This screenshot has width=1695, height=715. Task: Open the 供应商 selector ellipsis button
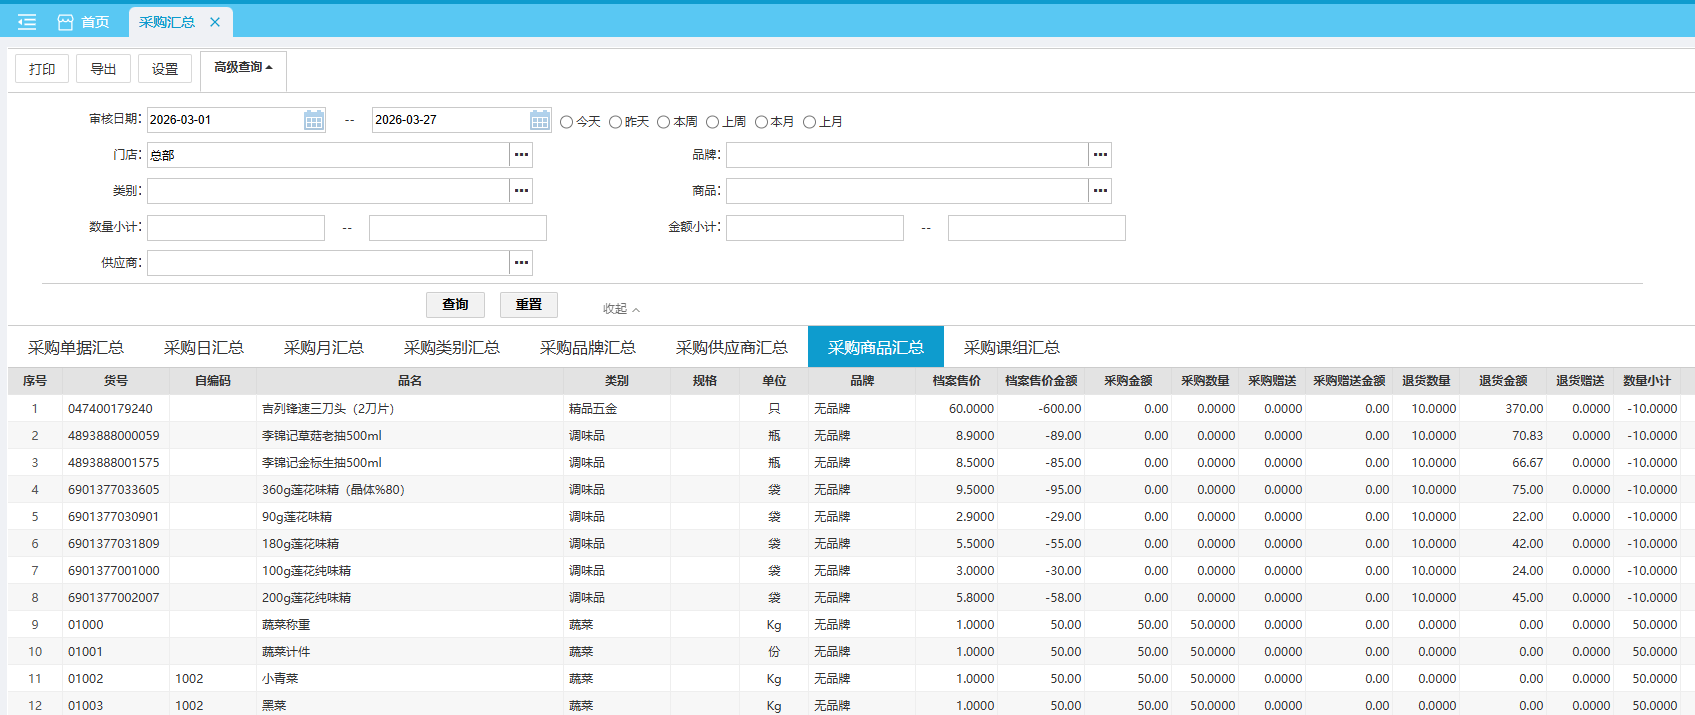[521, 263]
